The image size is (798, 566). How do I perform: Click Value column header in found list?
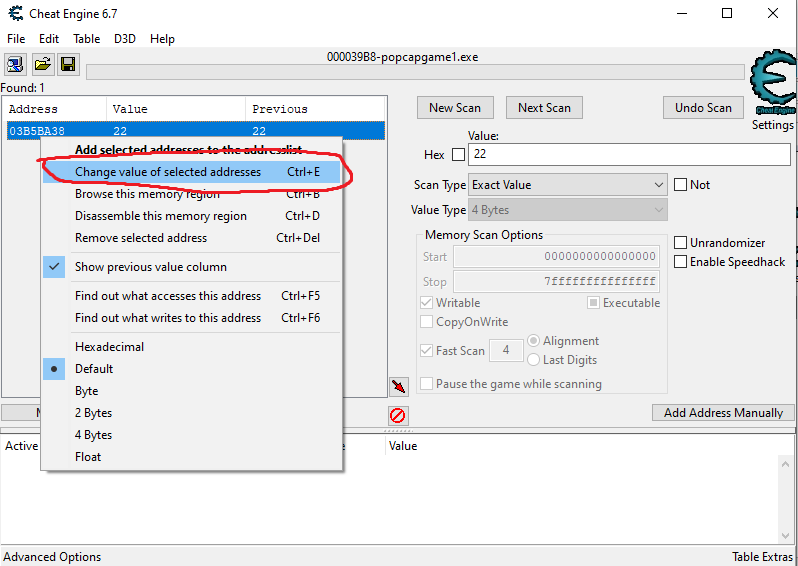176,109
